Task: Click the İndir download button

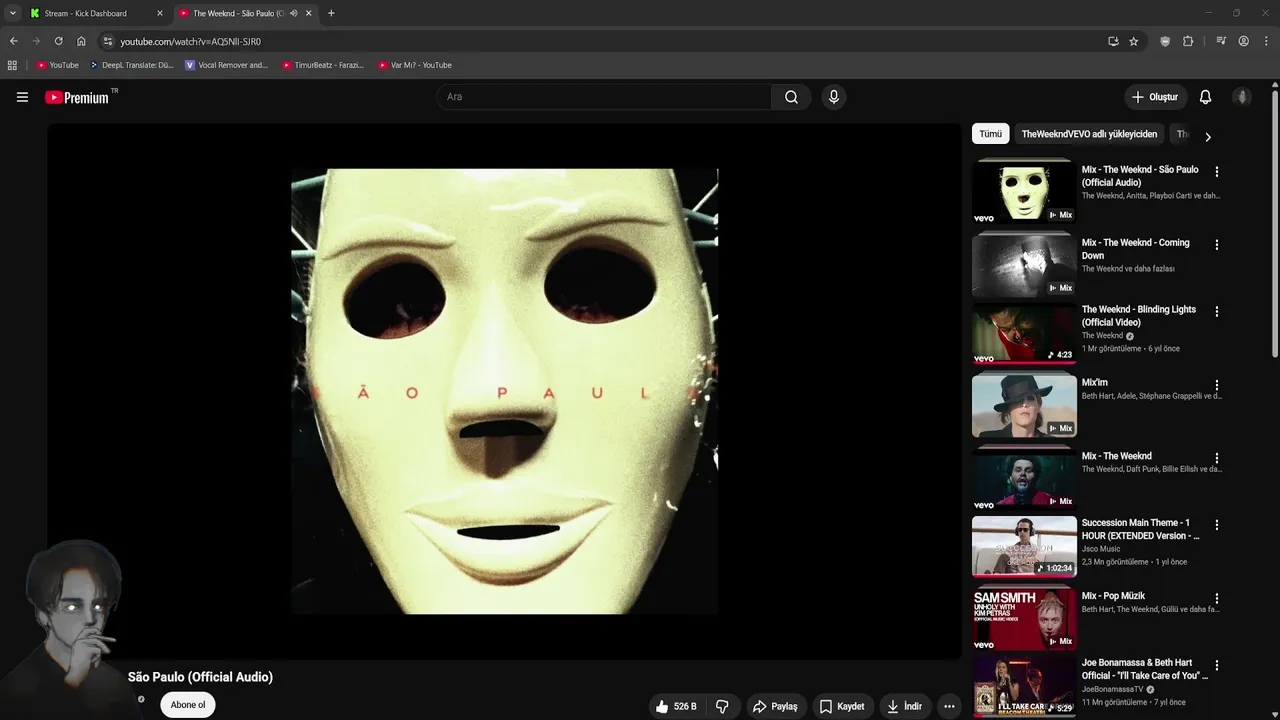Action: [x=904, y=706]
